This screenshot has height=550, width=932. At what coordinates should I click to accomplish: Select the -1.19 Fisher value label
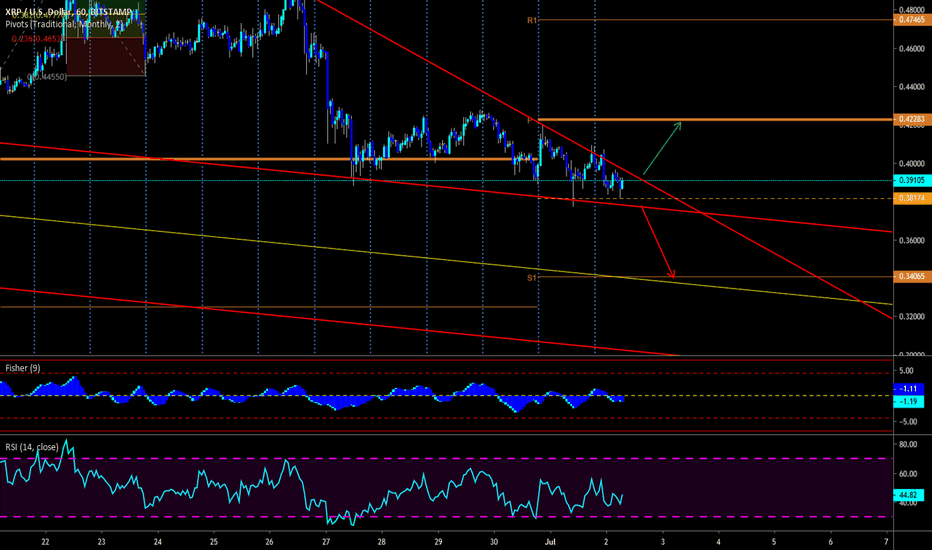[909, 401]
